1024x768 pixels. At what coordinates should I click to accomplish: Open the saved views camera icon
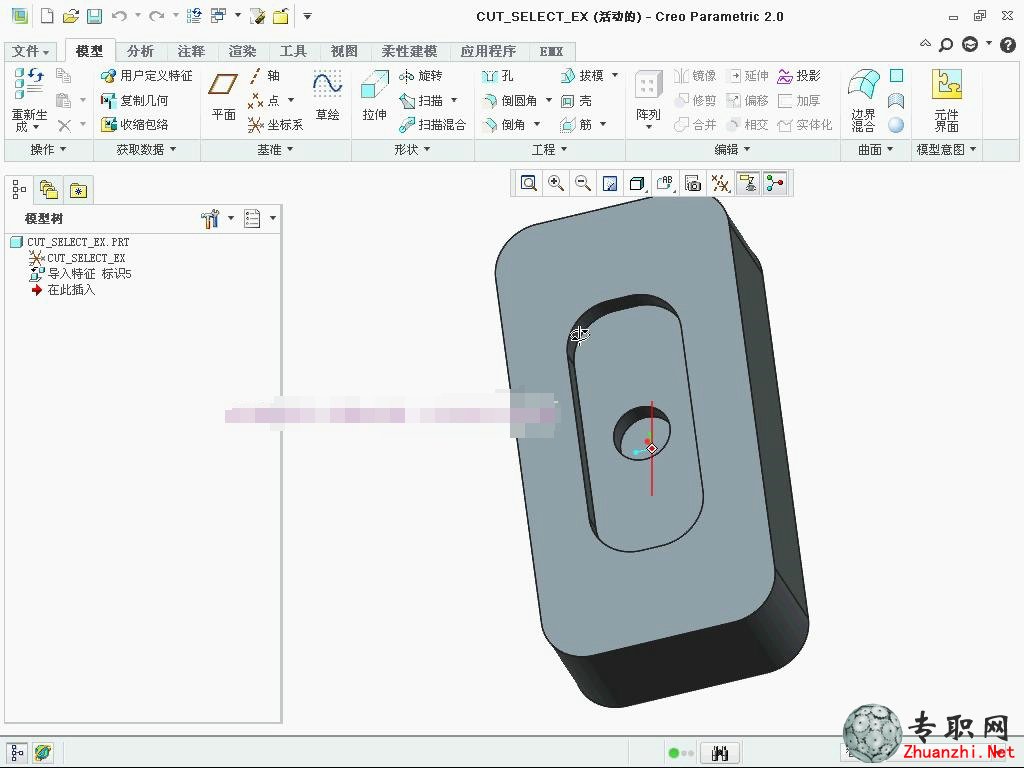pyautogui.click(x=693, y=184)
